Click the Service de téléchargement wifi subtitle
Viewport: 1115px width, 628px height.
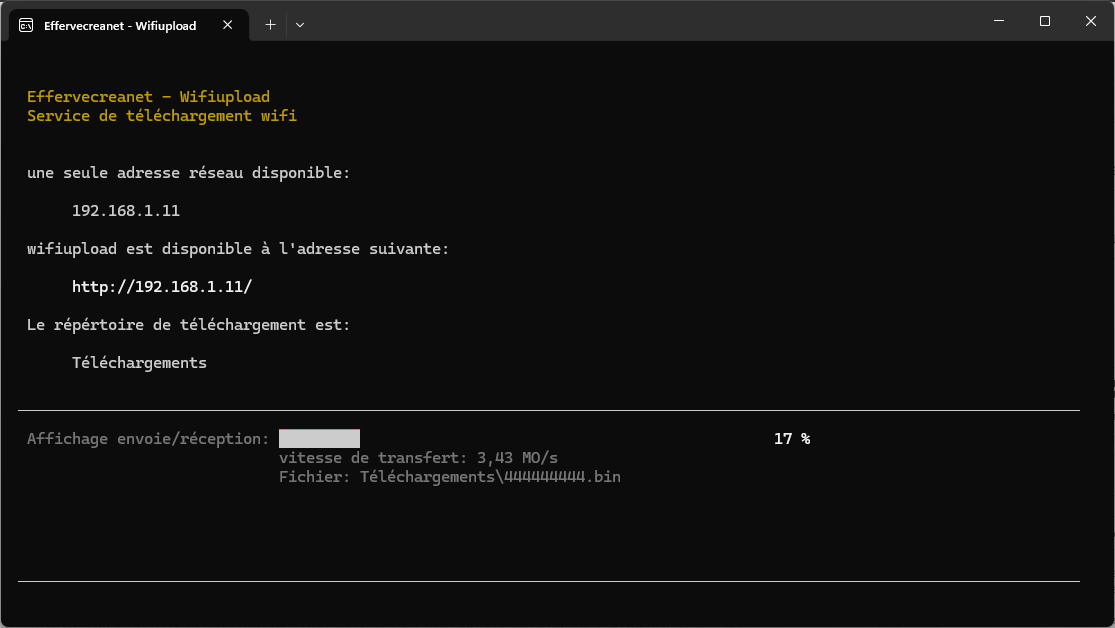point(162,116)
